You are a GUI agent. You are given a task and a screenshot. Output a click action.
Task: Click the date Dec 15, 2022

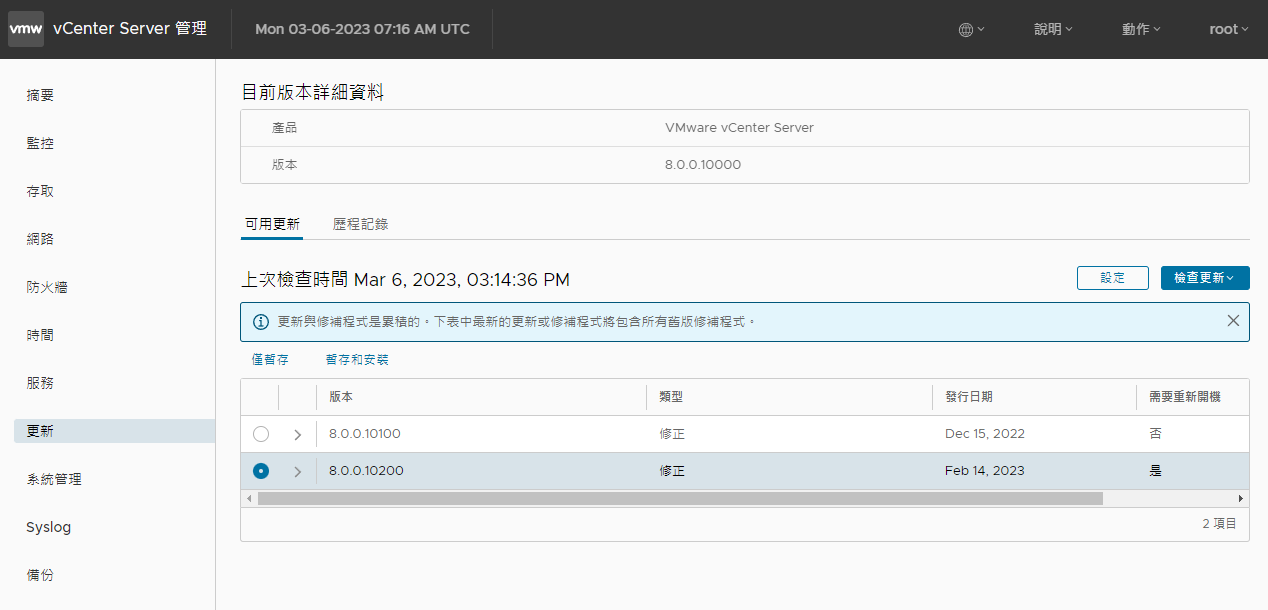[985, 434]
